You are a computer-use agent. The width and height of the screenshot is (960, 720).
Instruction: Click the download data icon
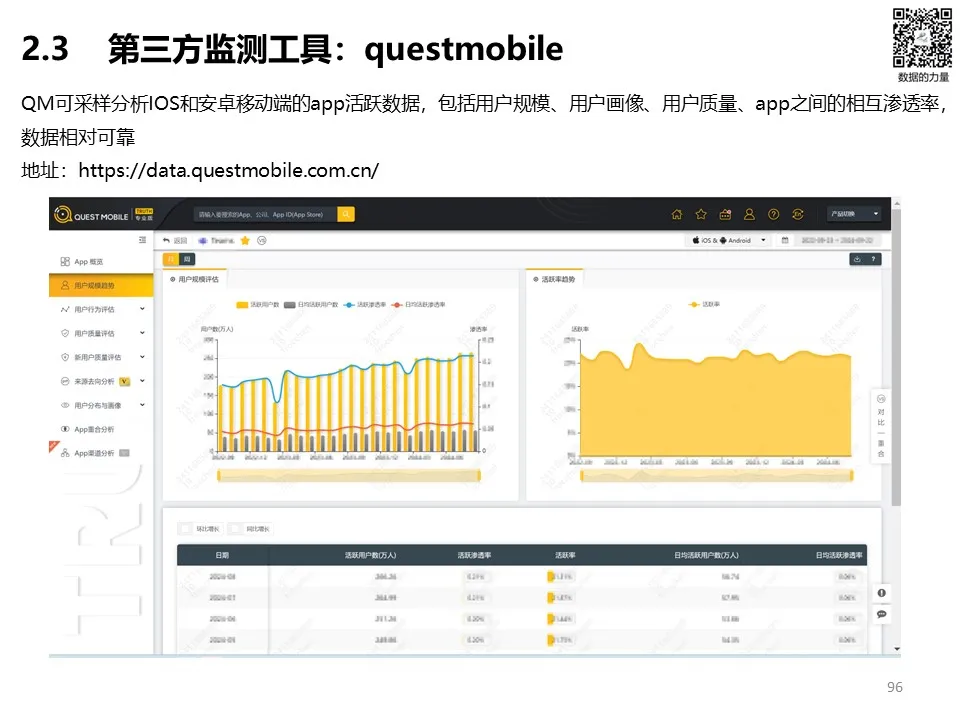click(857, 260)
